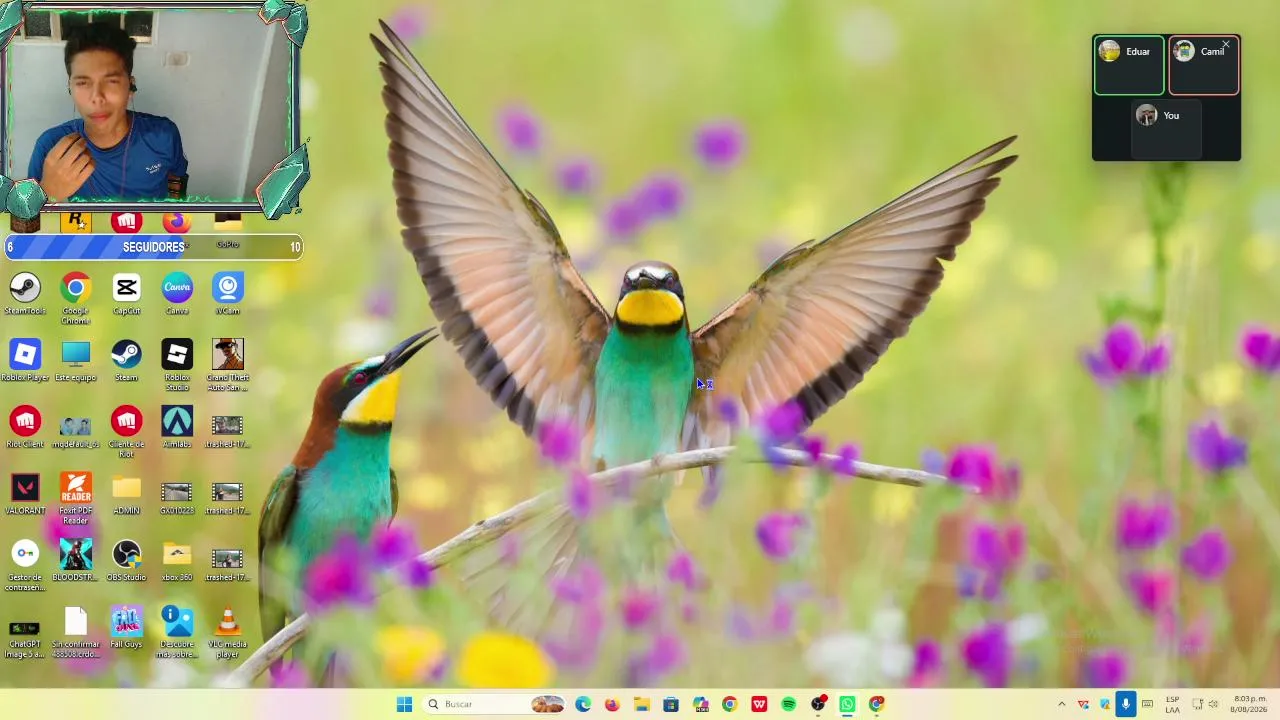Open the network status tray icon
The width and height of the screenshot is (1280, 720).
[1197, 704]
